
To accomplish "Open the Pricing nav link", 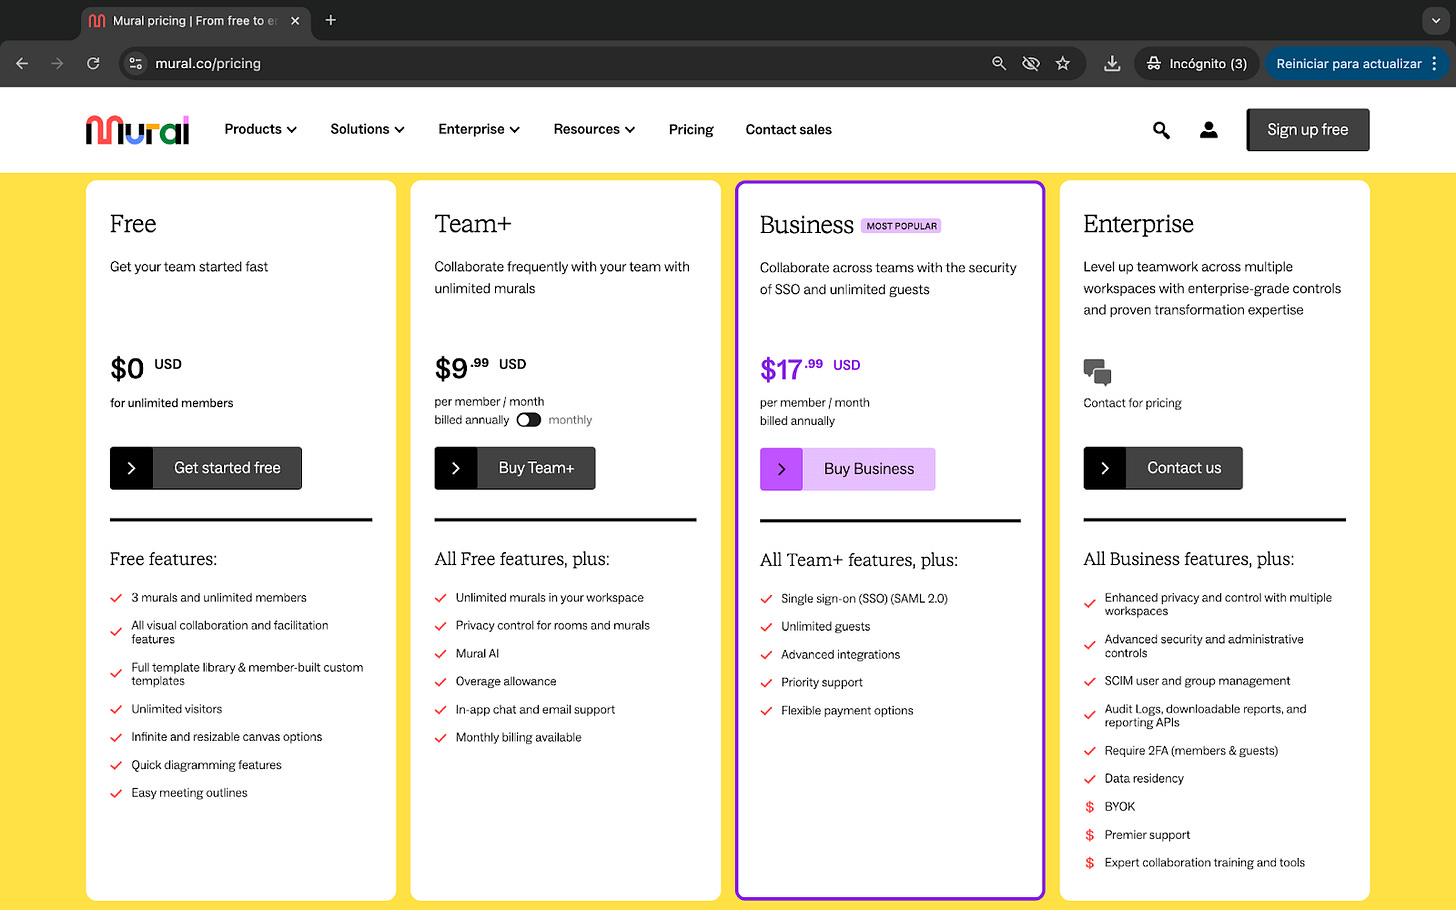I will [x=691, y=129].
